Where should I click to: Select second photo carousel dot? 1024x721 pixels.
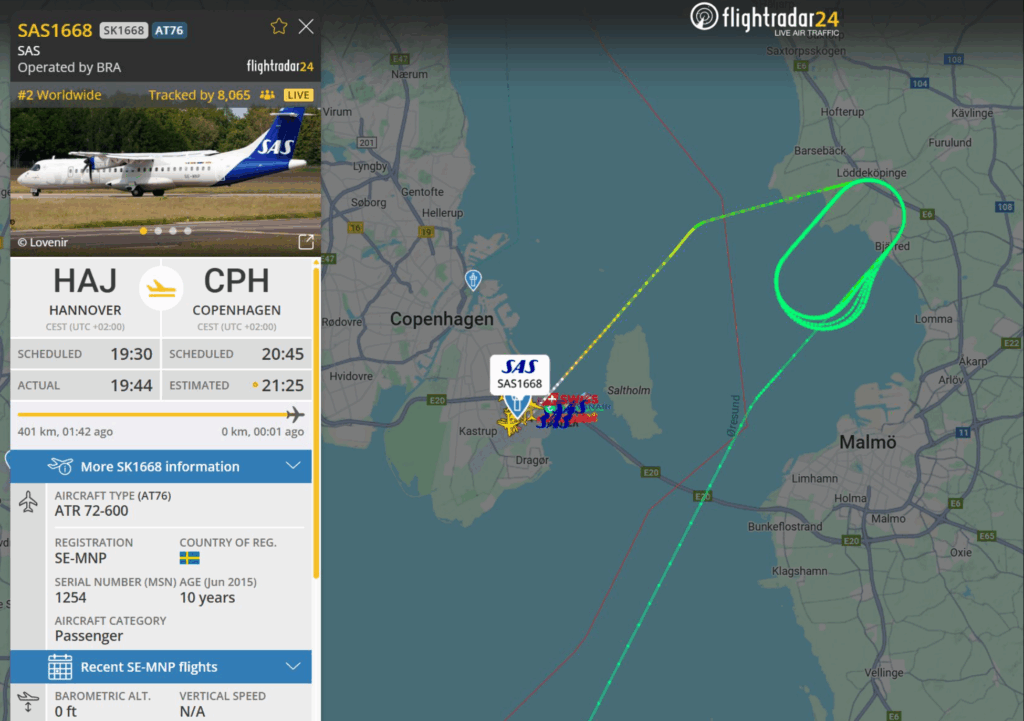[x=158, y=231]
